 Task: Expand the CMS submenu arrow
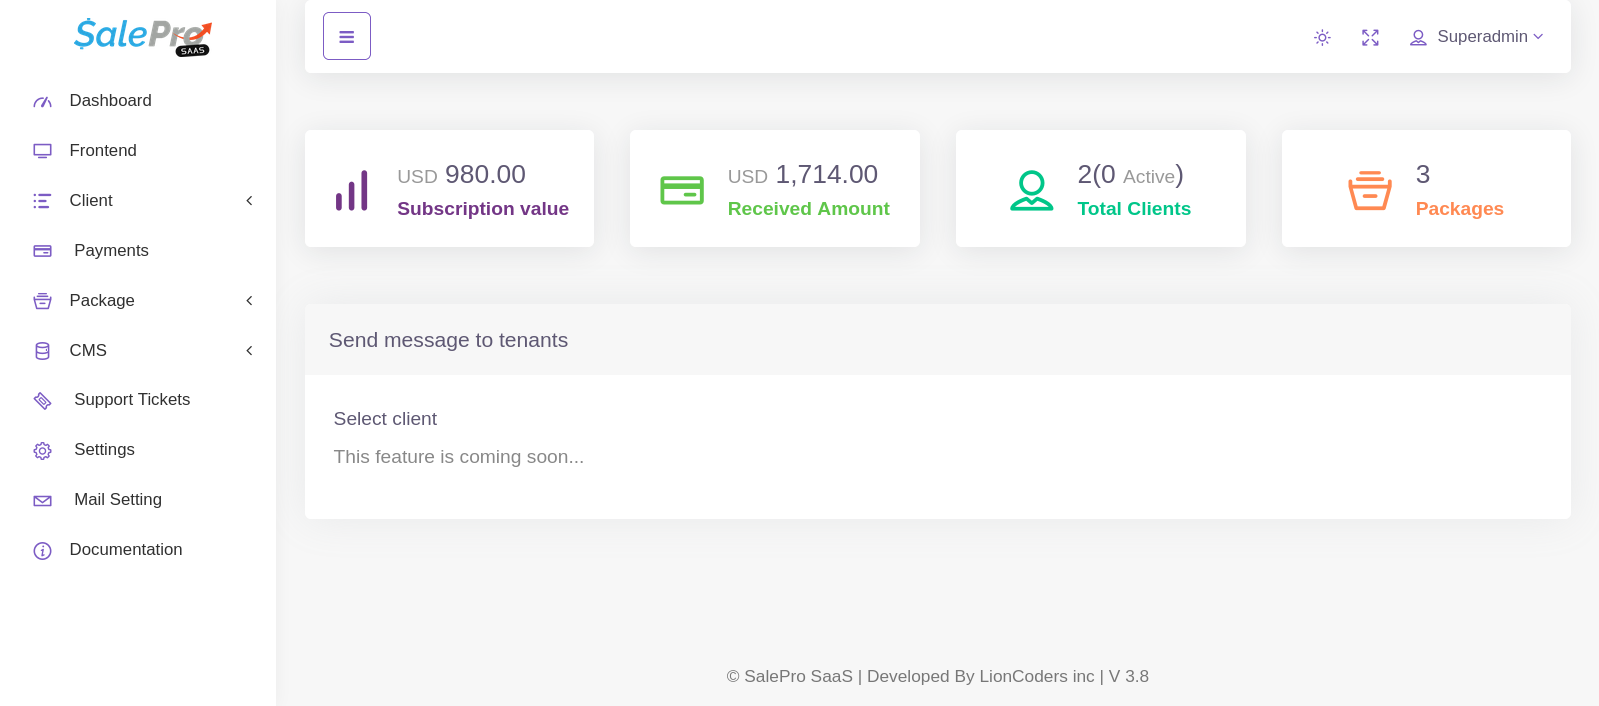click(249, 351)
